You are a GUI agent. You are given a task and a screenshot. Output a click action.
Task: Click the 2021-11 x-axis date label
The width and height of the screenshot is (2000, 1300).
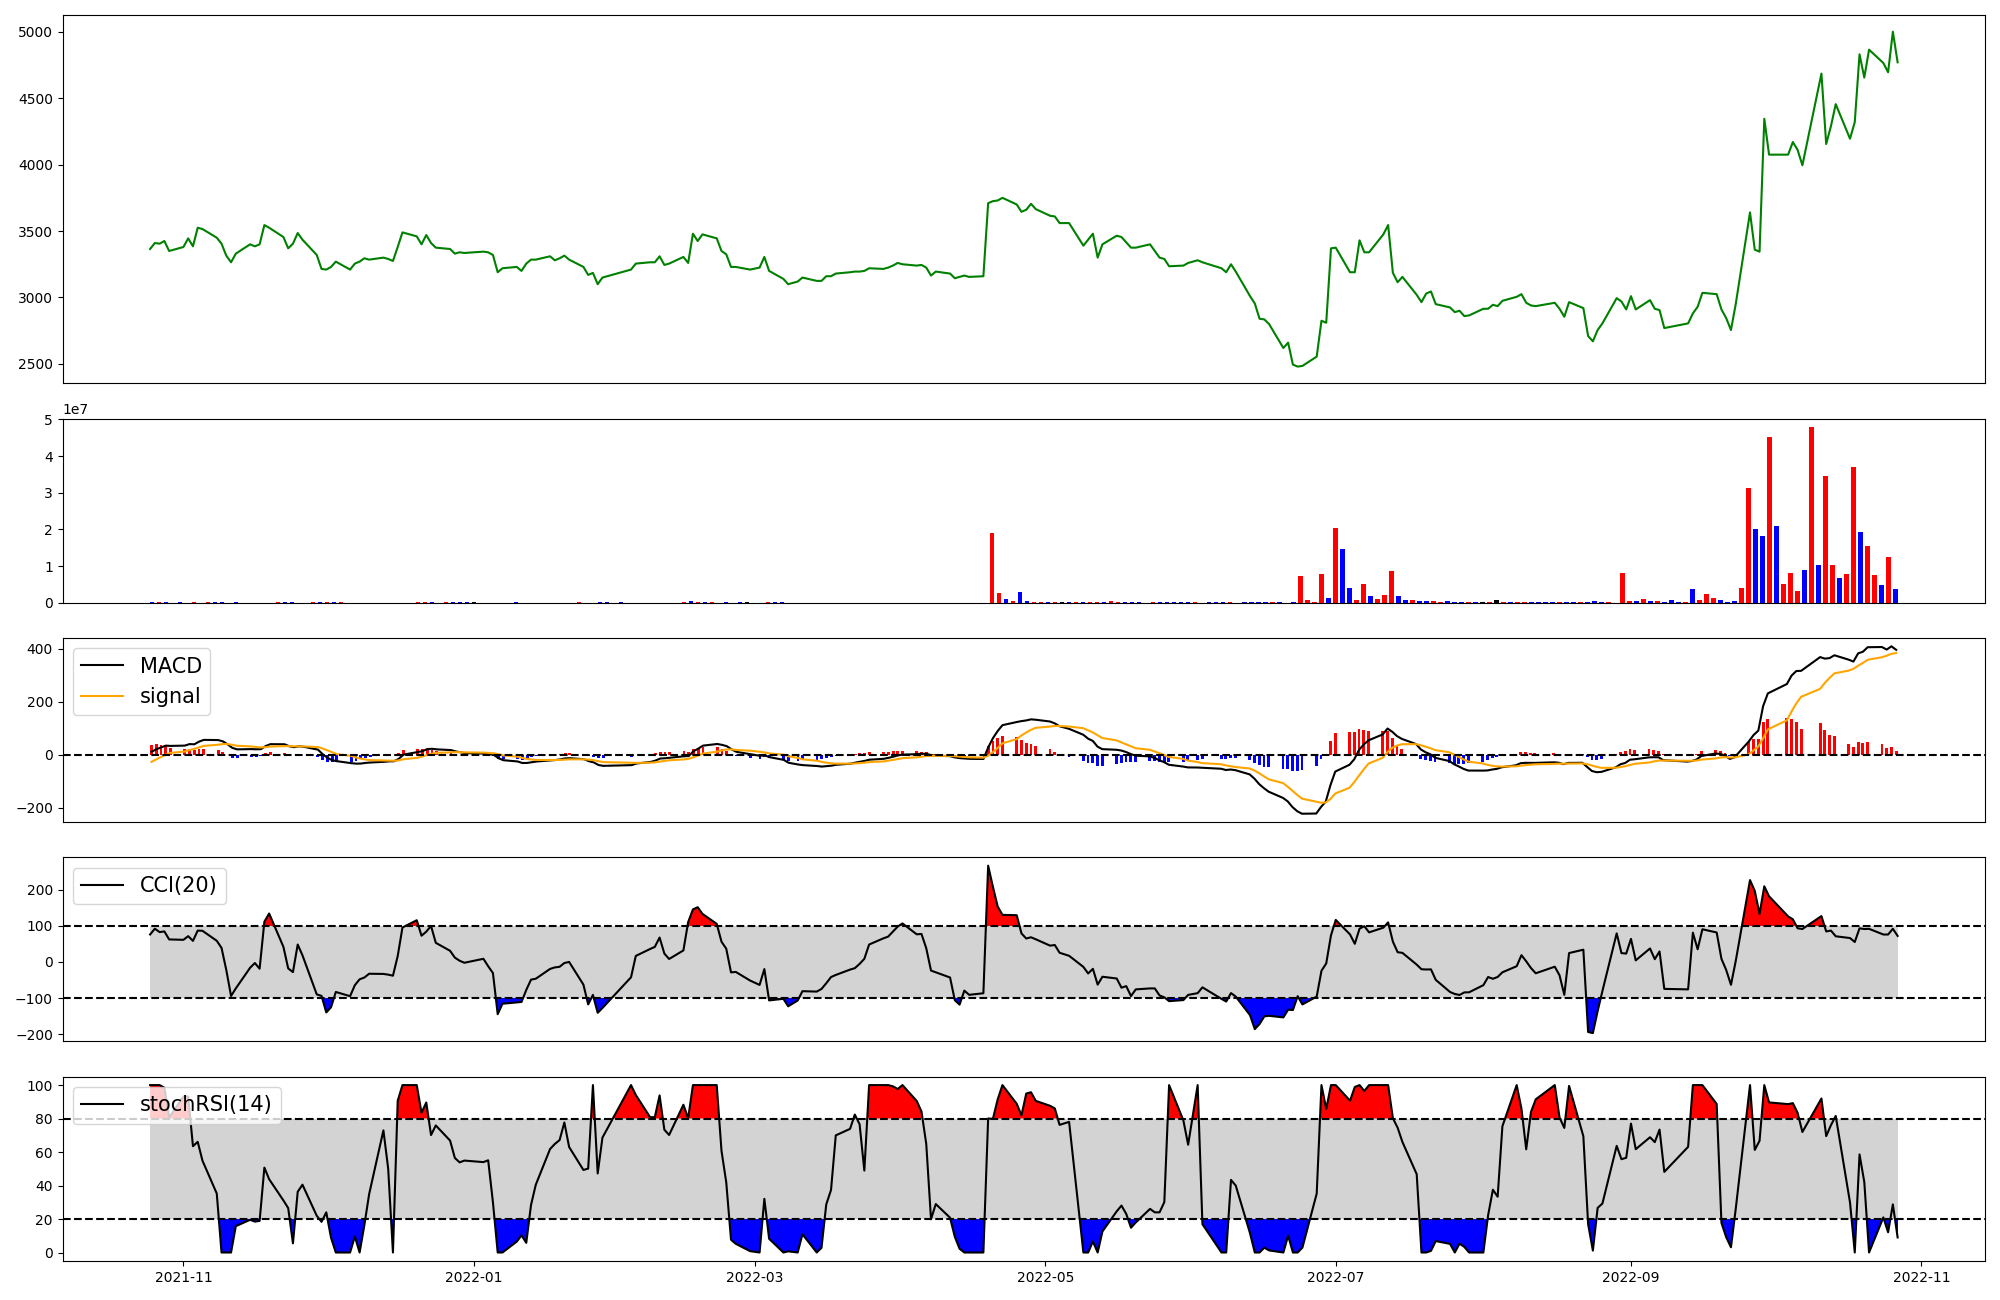184,1277
